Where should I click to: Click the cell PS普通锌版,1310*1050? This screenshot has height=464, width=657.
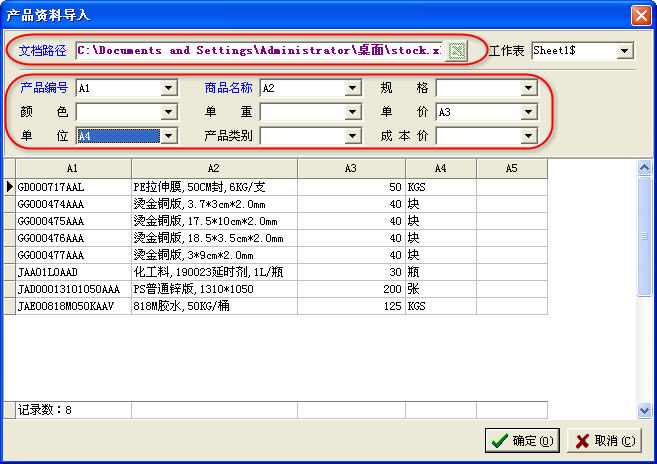click(215, 289)
